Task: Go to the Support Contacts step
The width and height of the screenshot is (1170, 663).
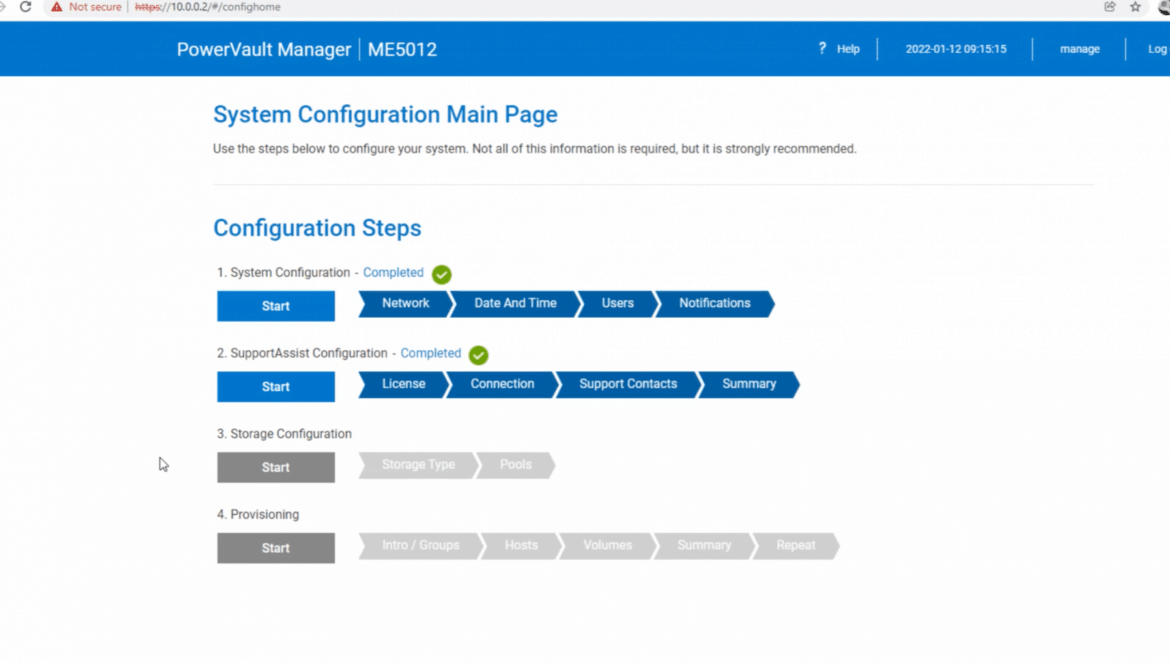Action: (x=628, y=384)
